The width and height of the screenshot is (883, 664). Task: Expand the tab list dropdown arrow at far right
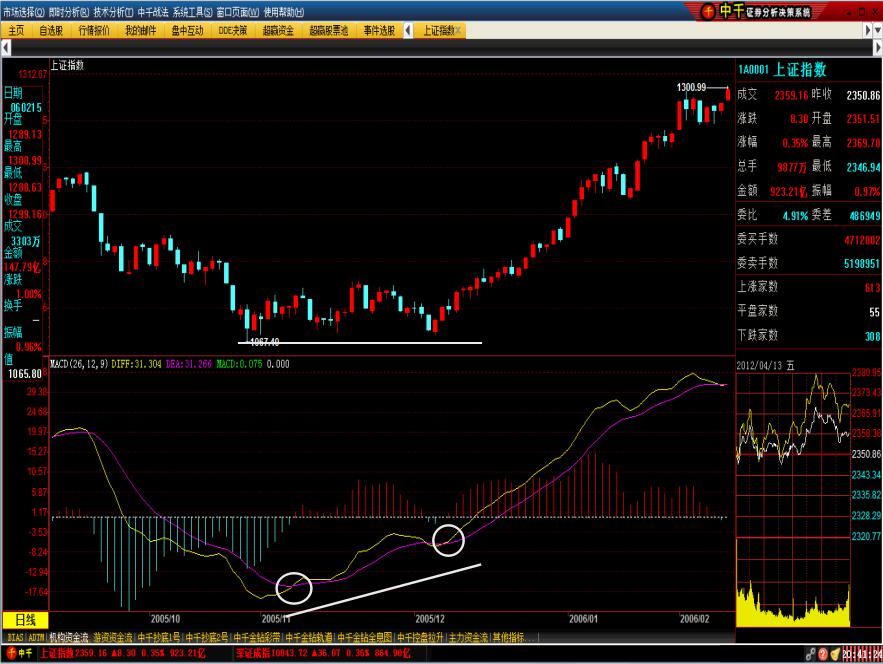pos(875,31)
